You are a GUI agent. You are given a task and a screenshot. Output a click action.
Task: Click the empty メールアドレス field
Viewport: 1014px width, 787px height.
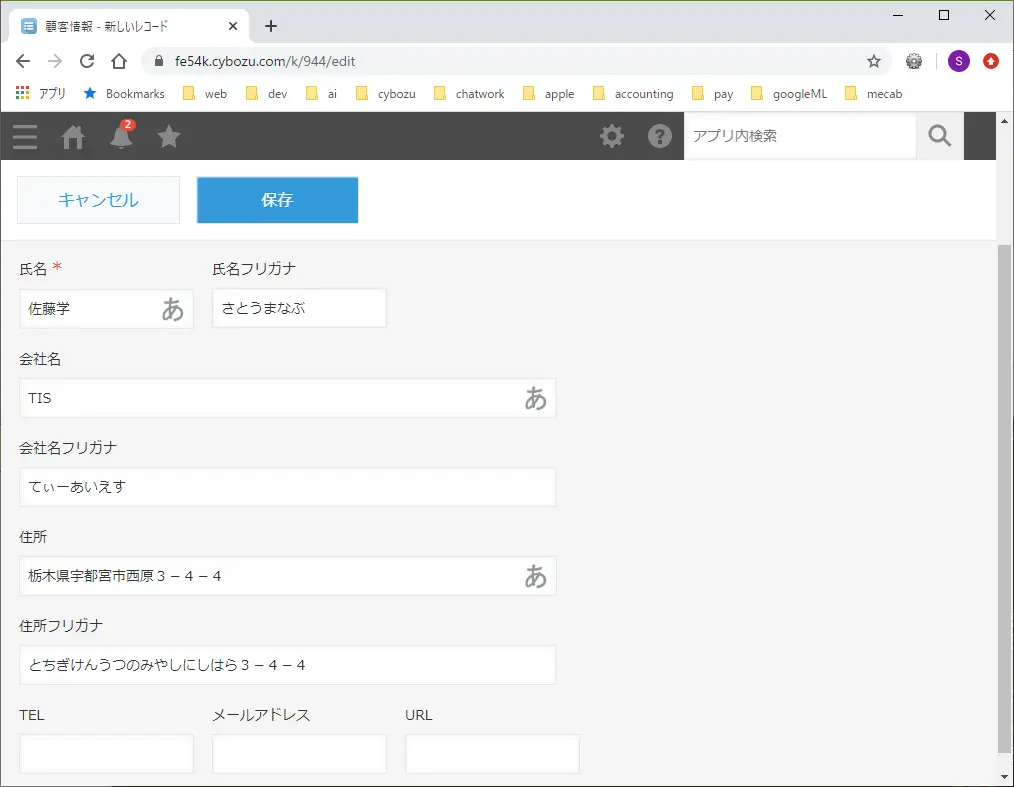coord(299,754)
